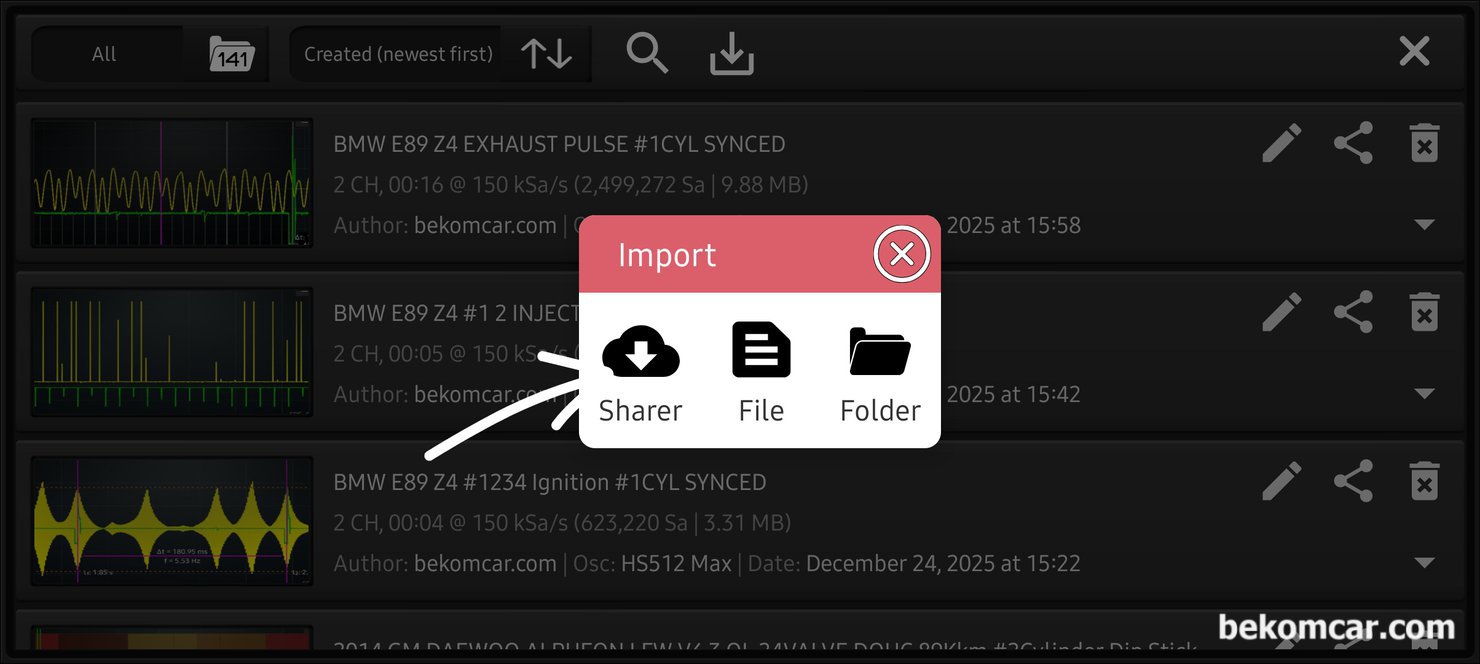Select the All filter tab
The image size is (1480, 664).
[x=104, y=54]
